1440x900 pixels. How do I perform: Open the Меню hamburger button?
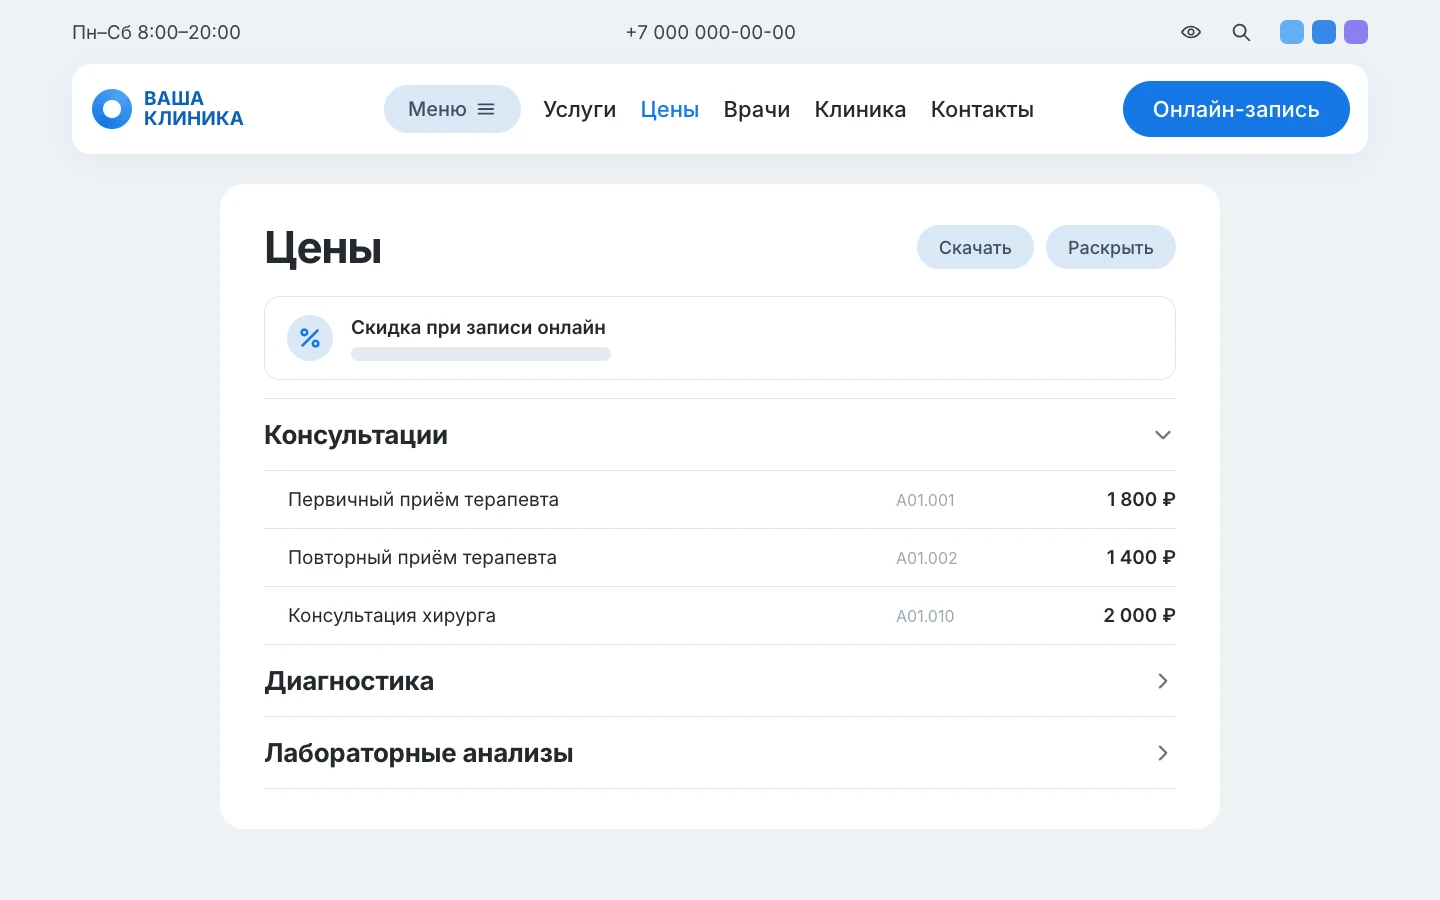[x=452, y=109]
